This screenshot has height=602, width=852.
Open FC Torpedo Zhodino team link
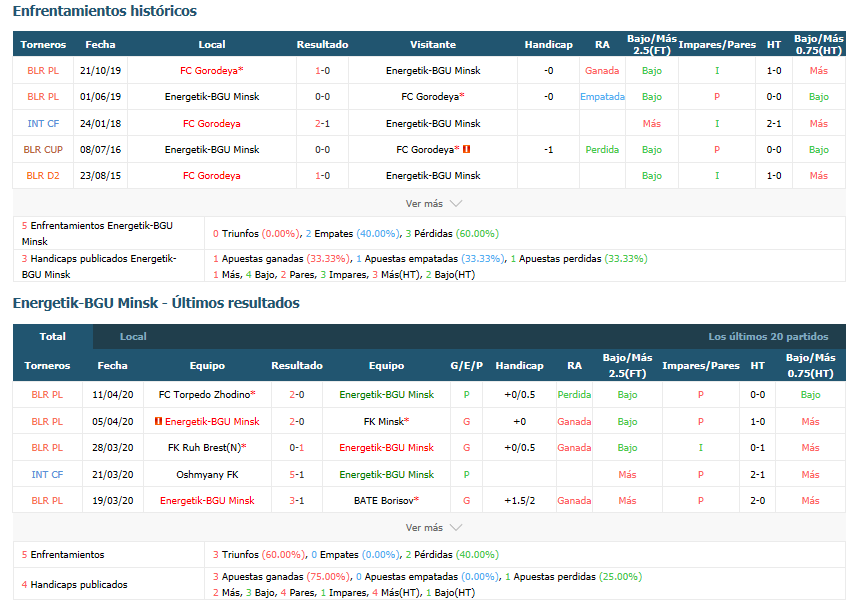207,394
